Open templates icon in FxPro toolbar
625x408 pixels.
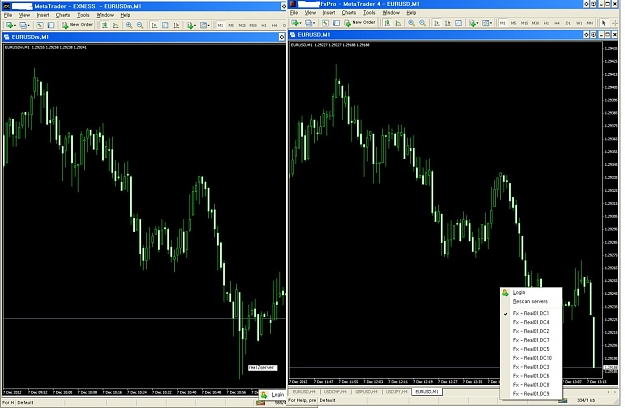click(485, 23)
